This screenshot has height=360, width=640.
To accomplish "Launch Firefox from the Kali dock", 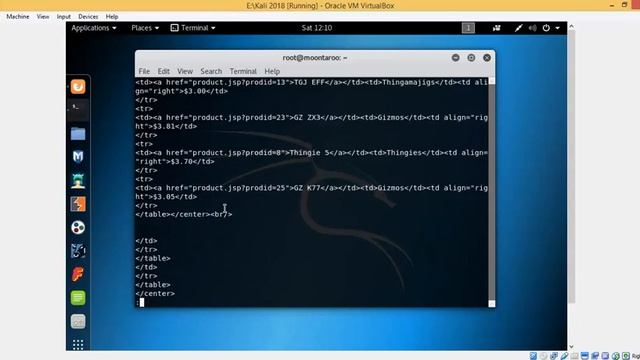I will point(78,87).
